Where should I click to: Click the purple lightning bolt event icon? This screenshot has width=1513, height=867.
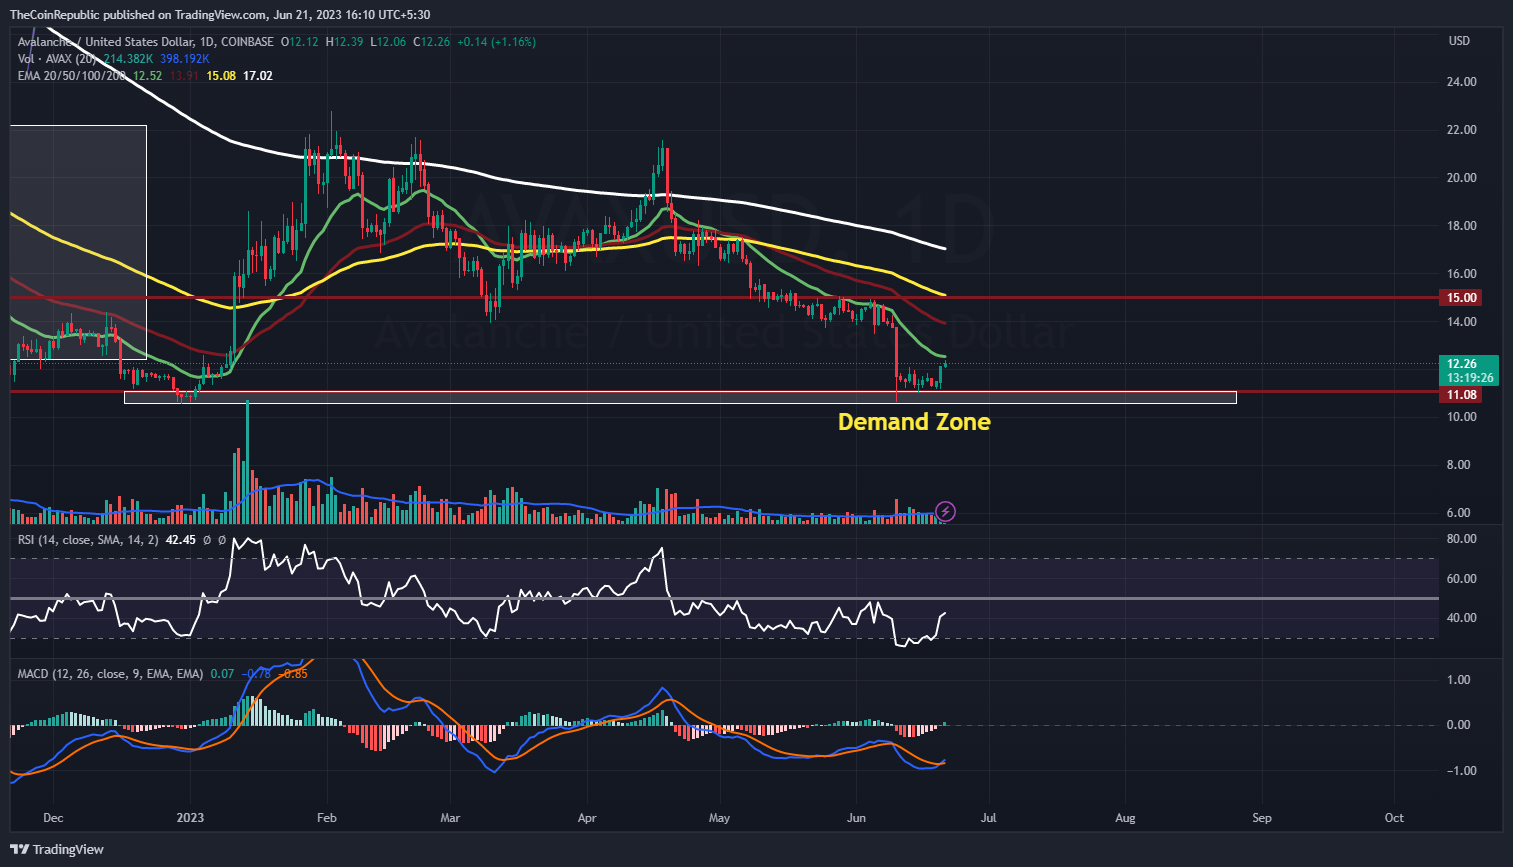click(946, 512)
